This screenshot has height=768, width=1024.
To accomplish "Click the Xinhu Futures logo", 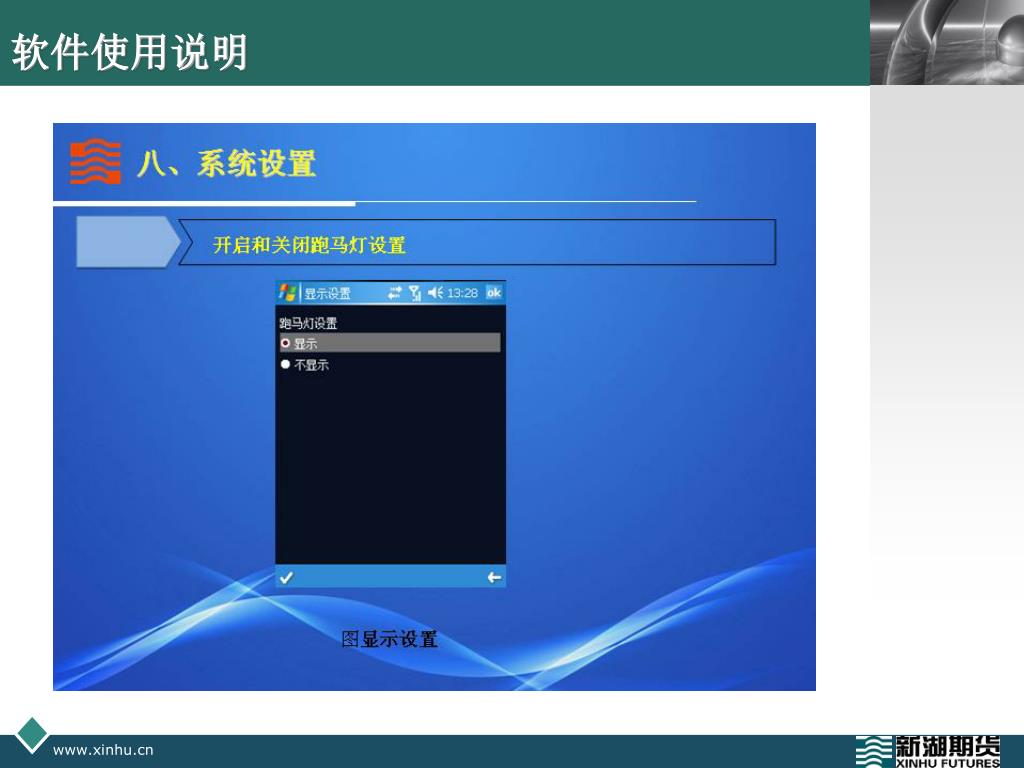I will point(928,752).
